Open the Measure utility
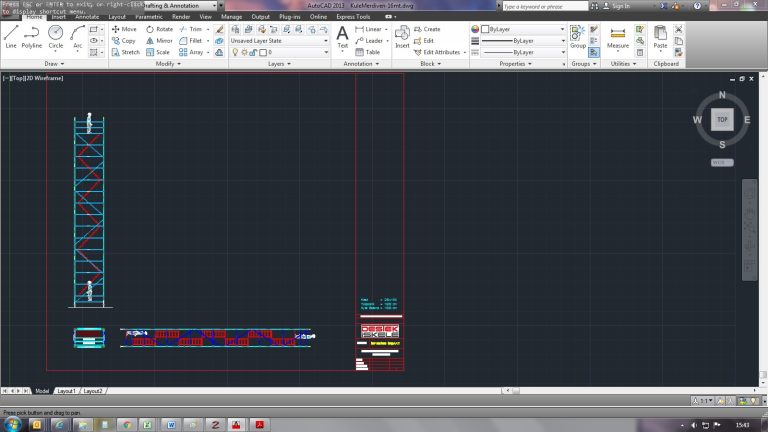This screenshot has height=432, width=768. point(618,37)
